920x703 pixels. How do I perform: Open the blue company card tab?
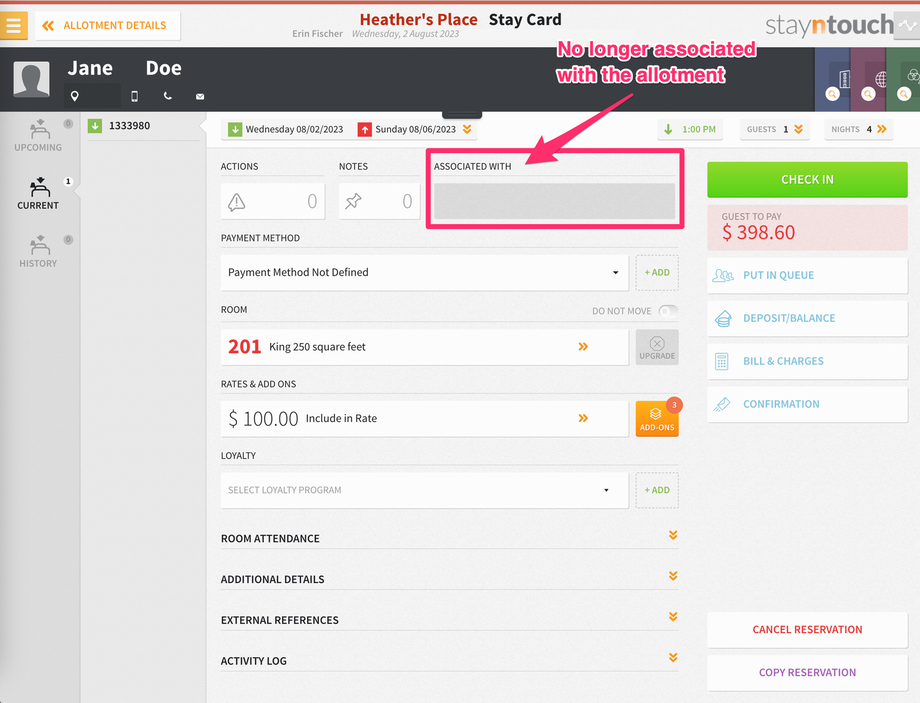[832, 79]
